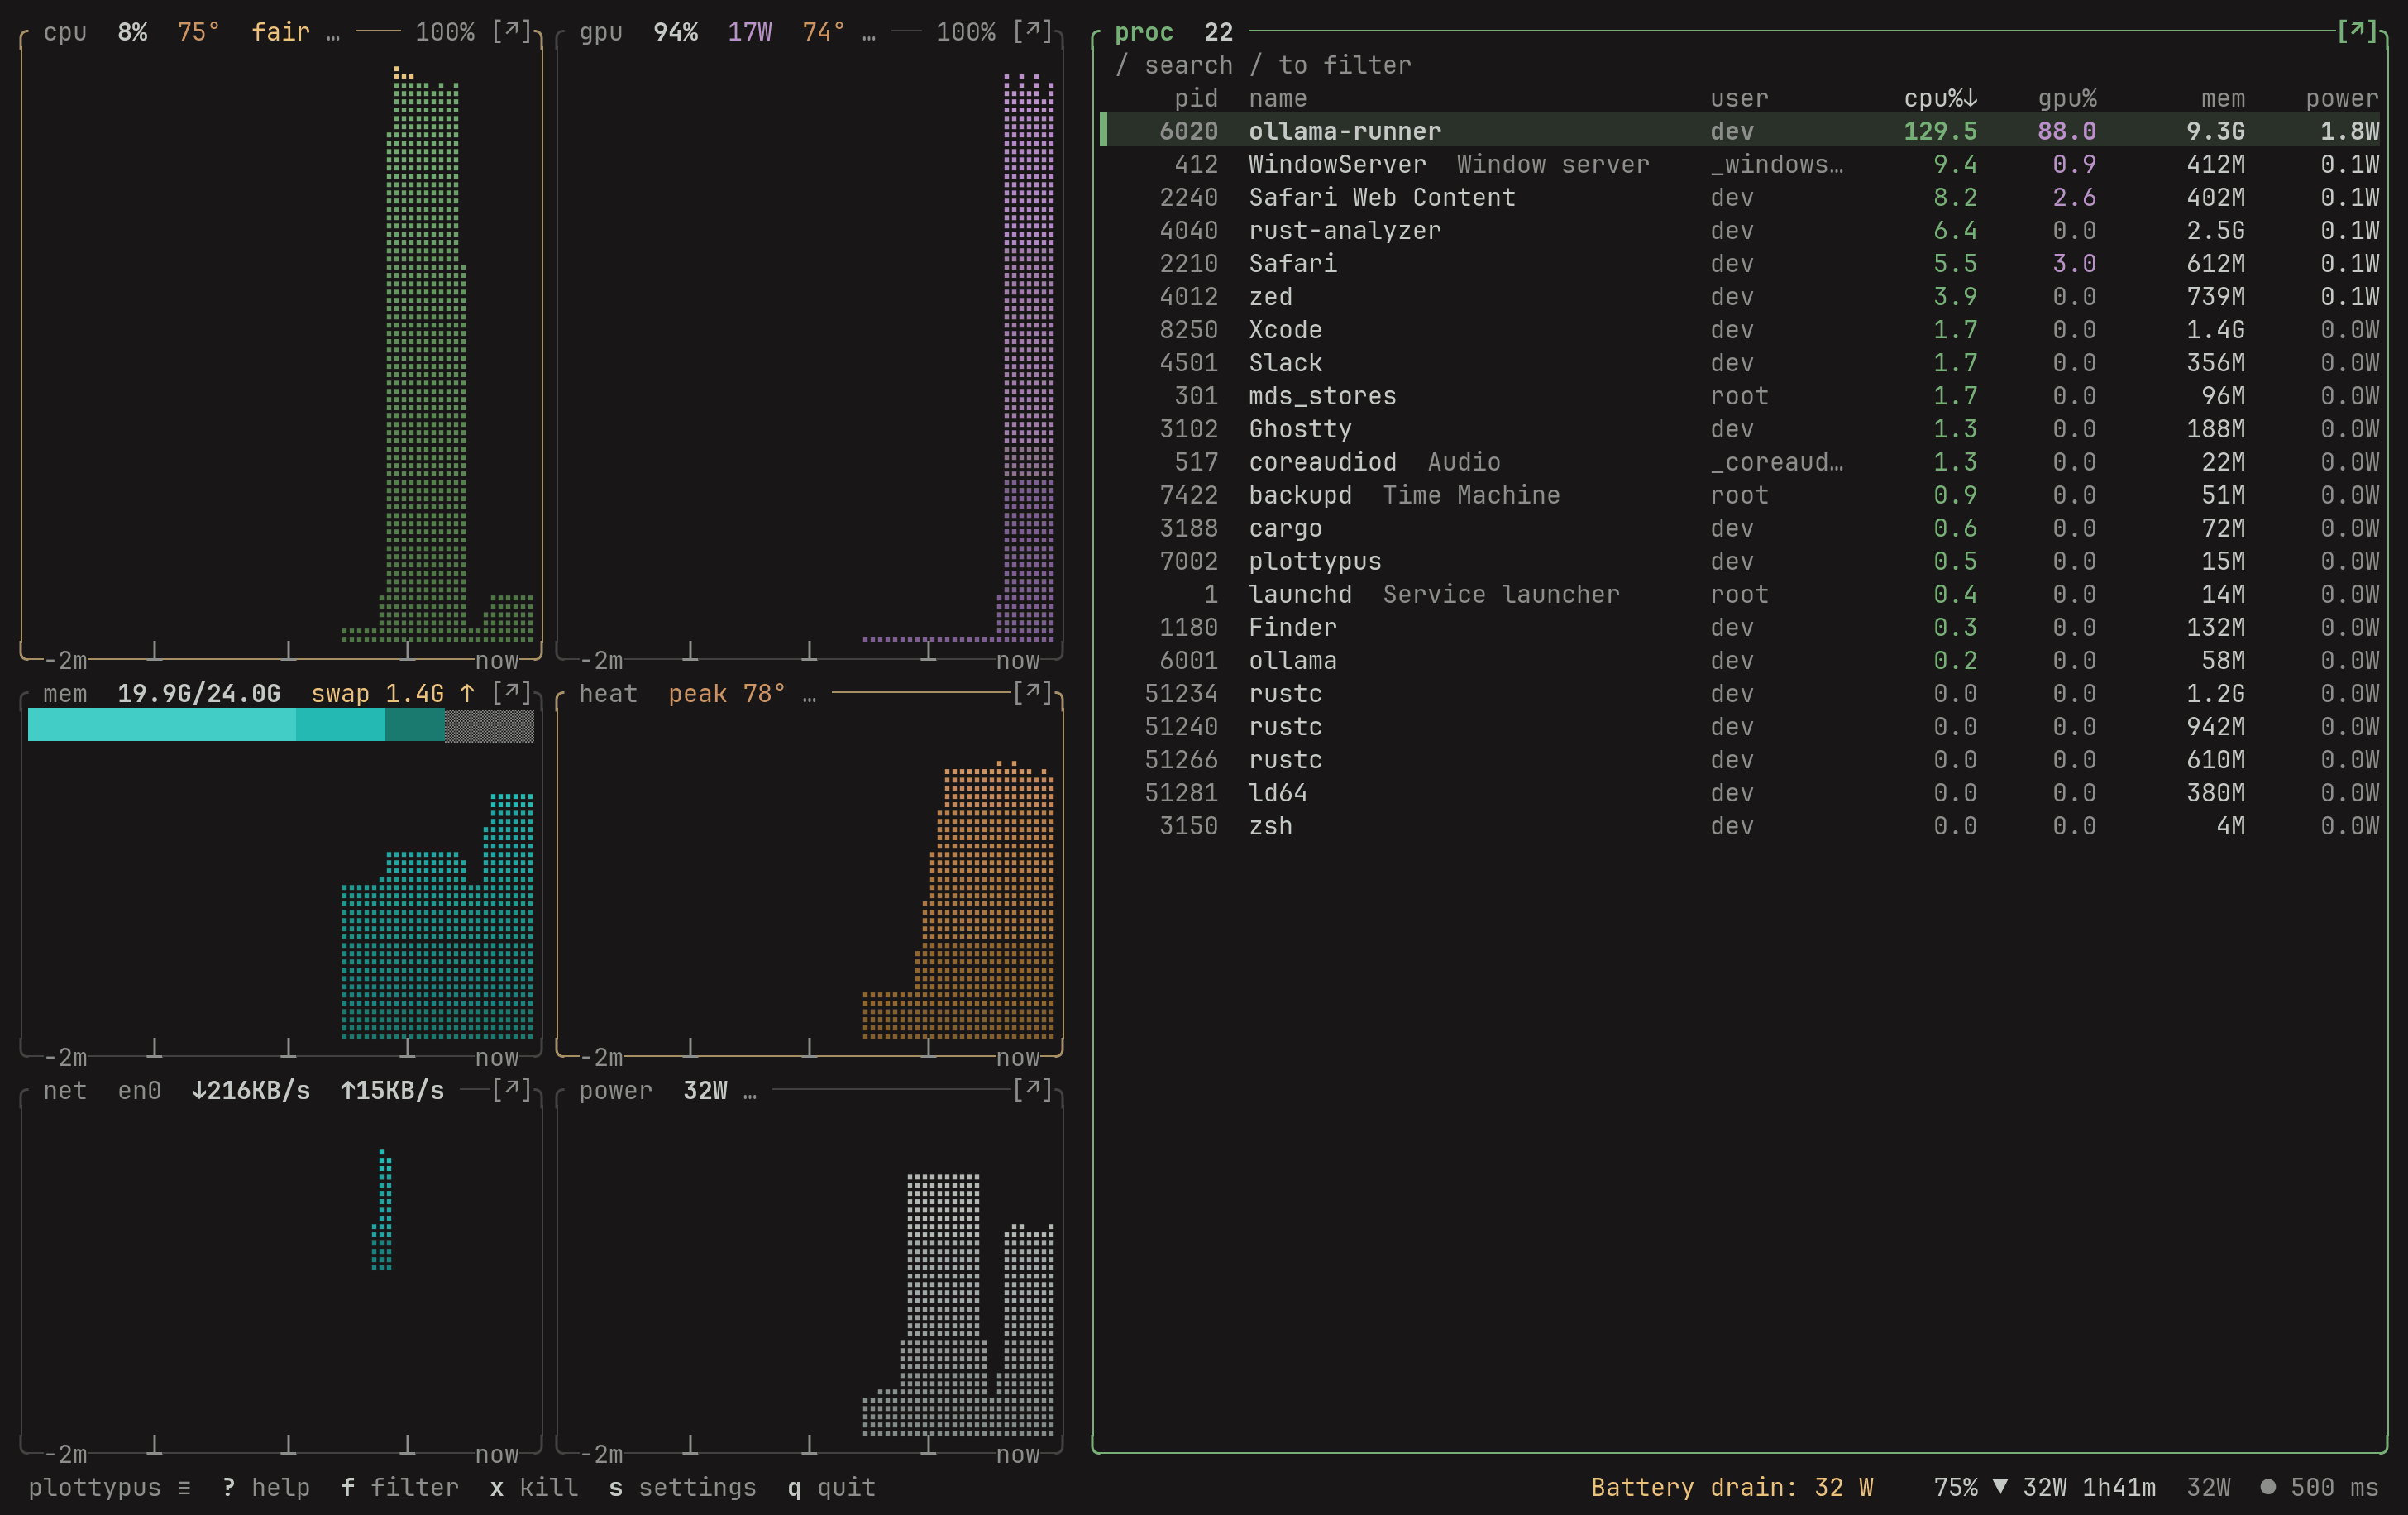Click the memory usage bar
Viewport: 2408px width, 1515px height.
[x=281, y=725]
